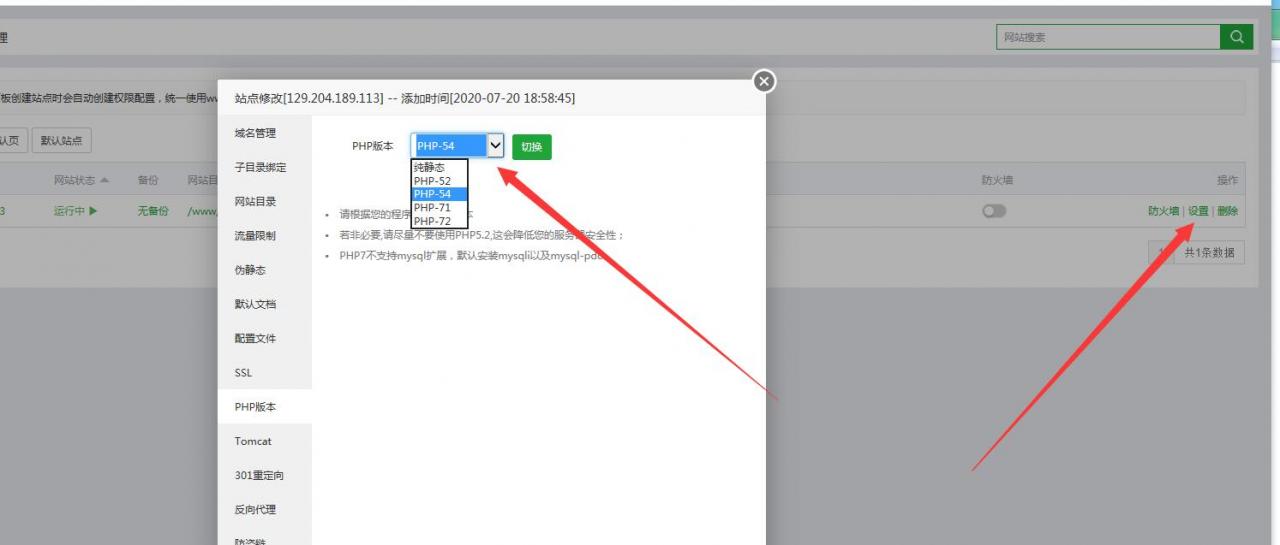The width and height of the screenshot is (1280, 545).
Task: Open the 网站目录 tab
Action: click(265, 201)
